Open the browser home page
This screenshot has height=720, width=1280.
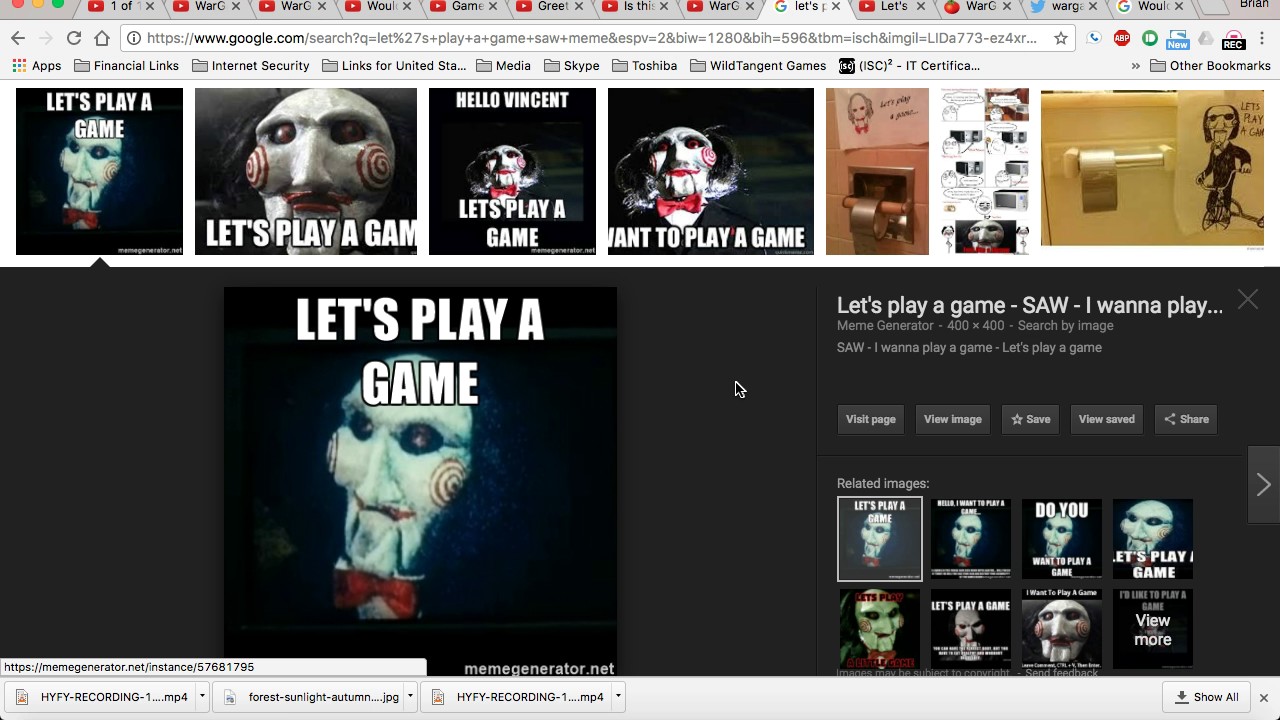point(101,39)
